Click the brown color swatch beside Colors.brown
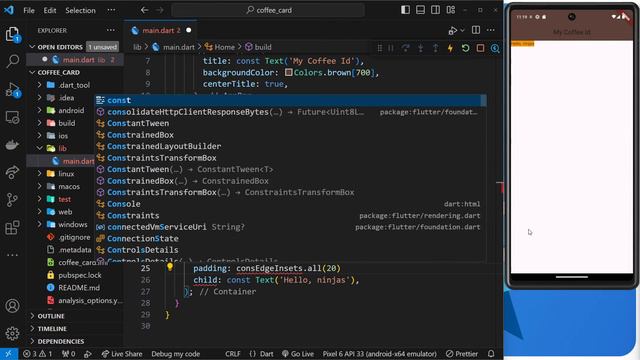The image size is (640, 360). (x=289, y=73)
